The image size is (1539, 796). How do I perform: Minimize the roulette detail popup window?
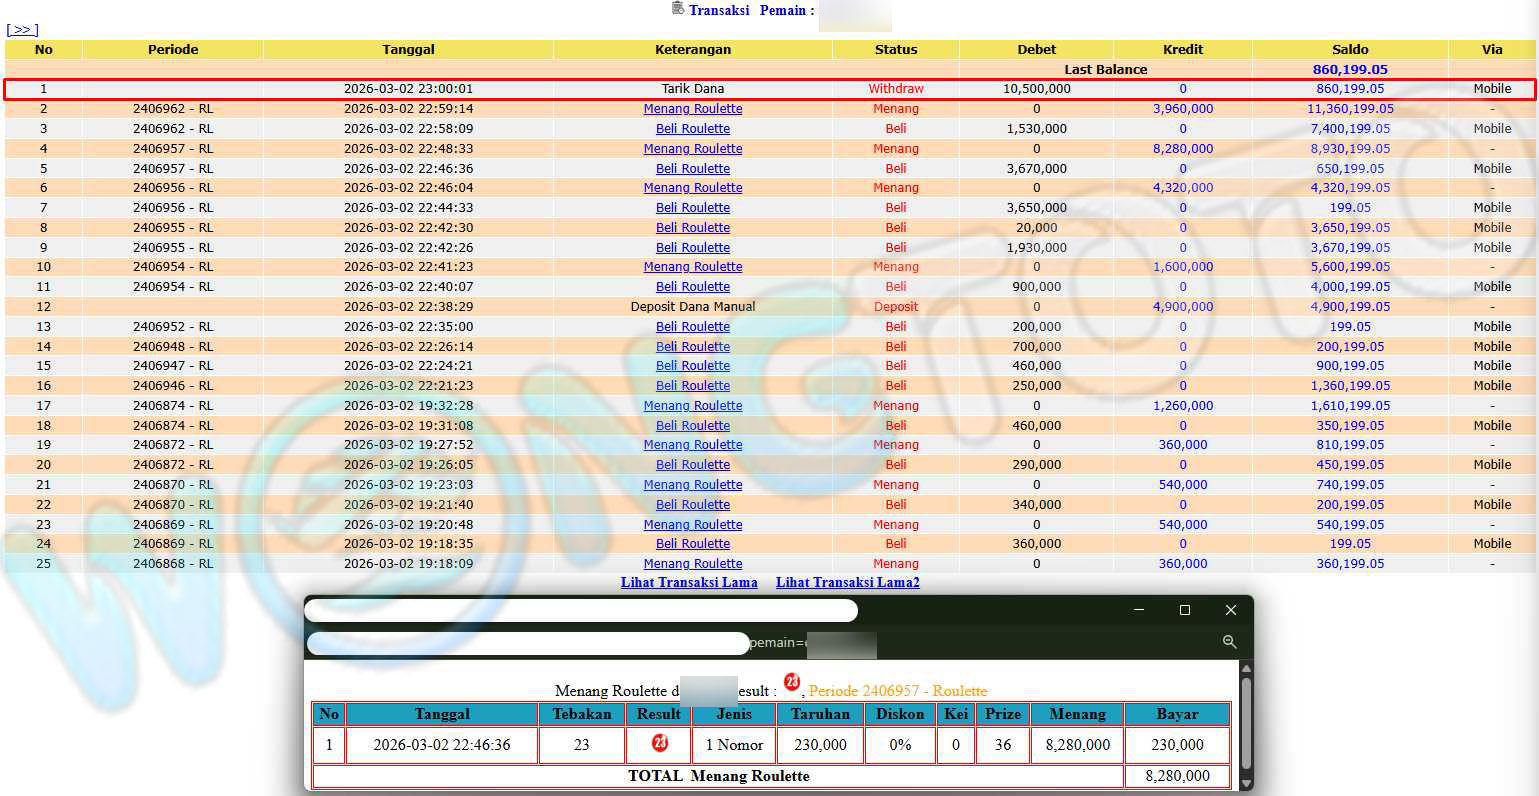1139,610
